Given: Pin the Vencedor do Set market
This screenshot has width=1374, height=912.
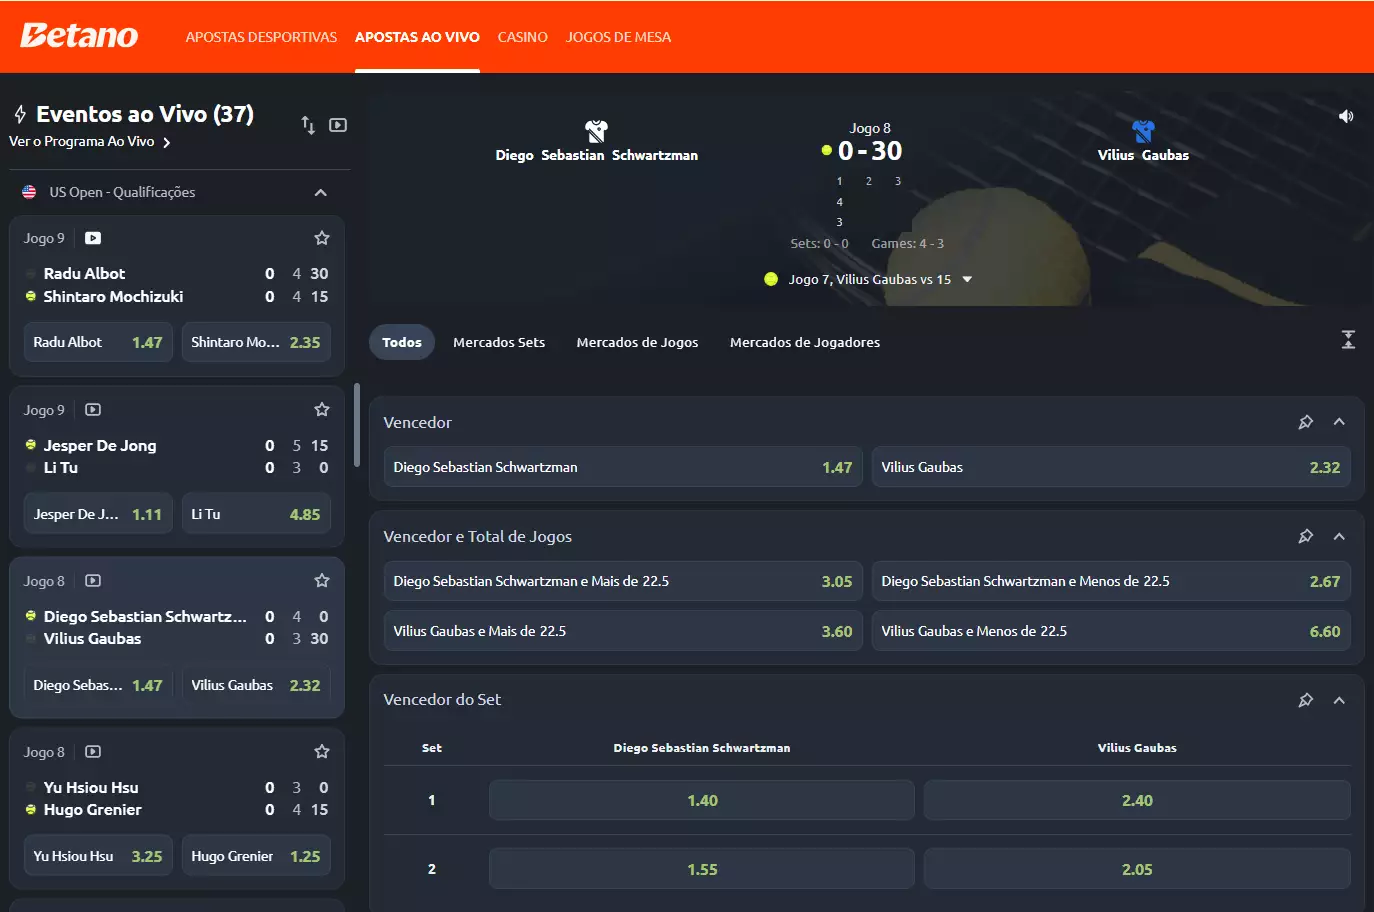Looking at the screenshot, I should [1305, 700].
